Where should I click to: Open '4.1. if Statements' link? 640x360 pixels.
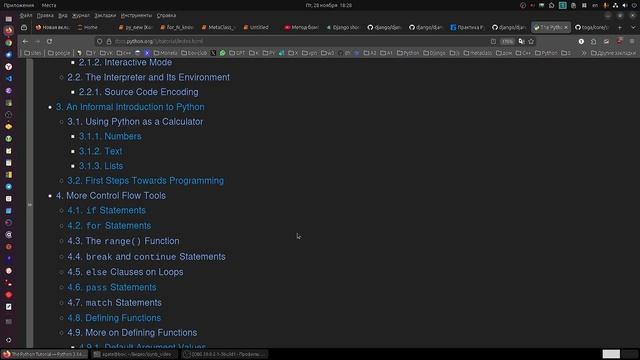pos(107,210)
